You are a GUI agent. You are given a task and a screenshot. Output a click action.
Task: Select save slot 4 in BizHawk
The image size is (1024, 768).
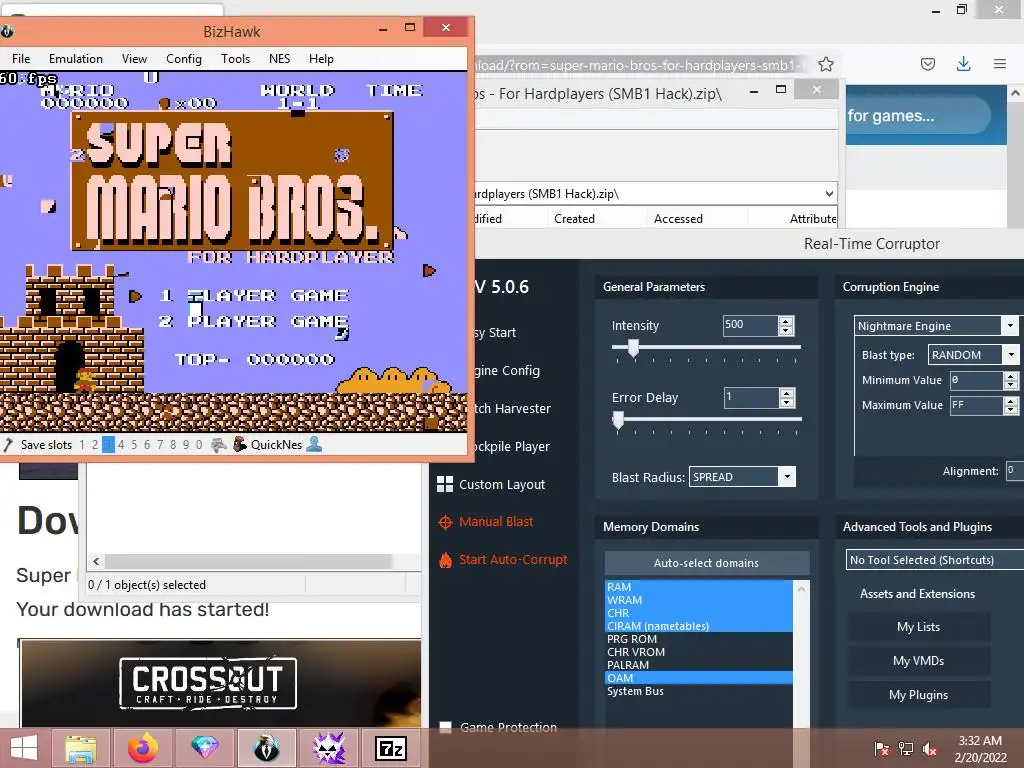(121, 445)
